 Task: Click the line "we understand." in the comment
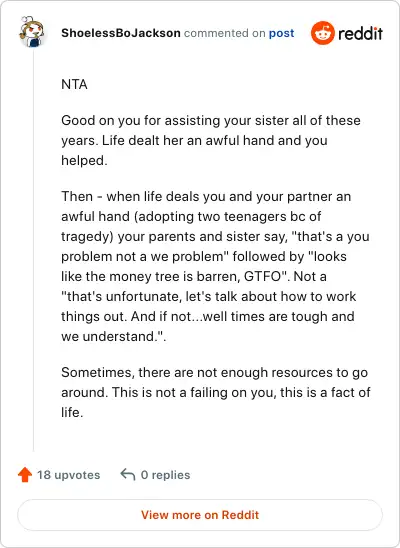pyautogui.click(x=114, y=337)
